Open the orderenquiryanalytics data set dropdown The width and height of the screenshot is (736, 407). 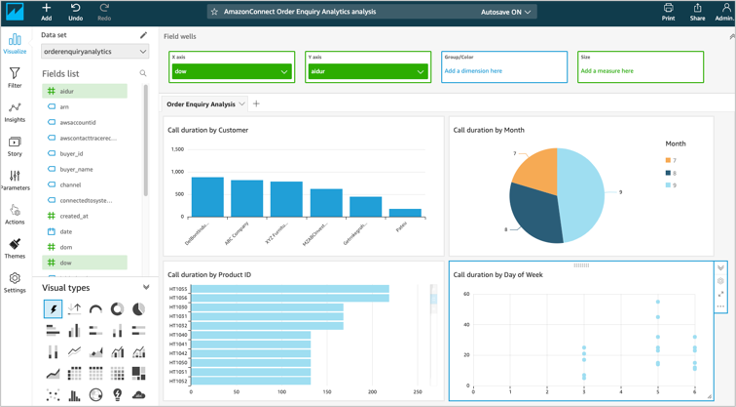pos(95,52)
